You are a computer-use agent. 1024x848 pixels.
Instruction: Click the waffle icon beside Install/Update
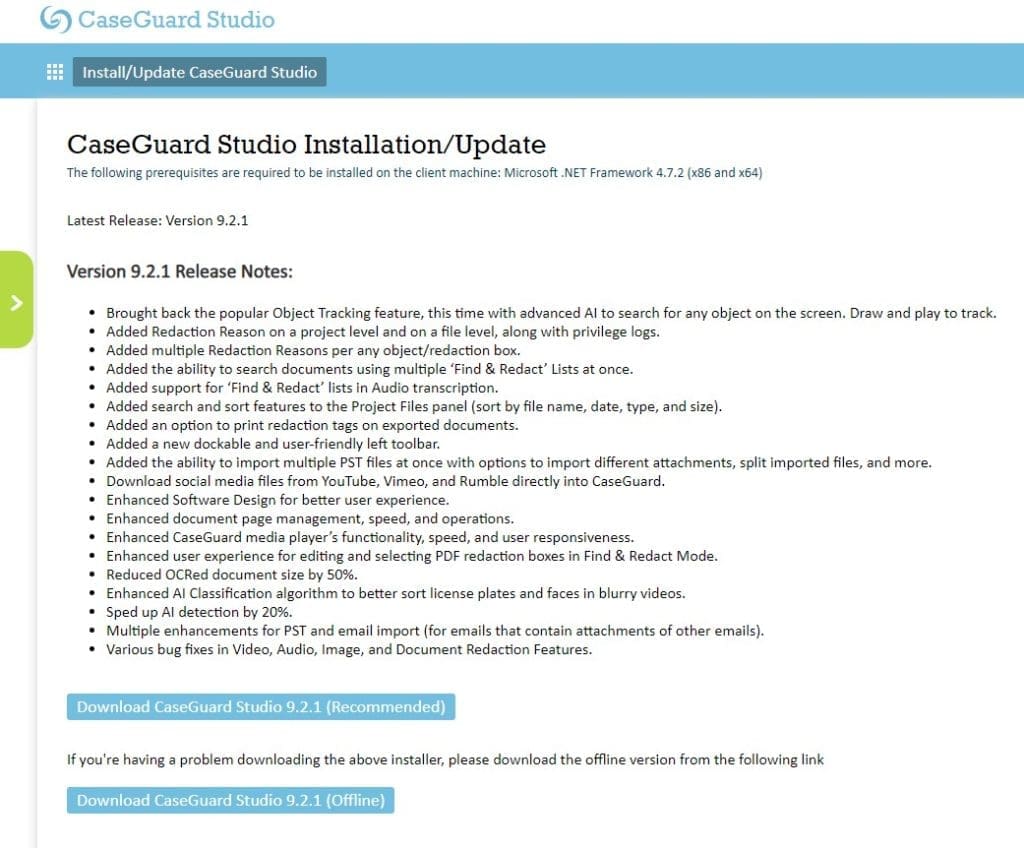54,71
